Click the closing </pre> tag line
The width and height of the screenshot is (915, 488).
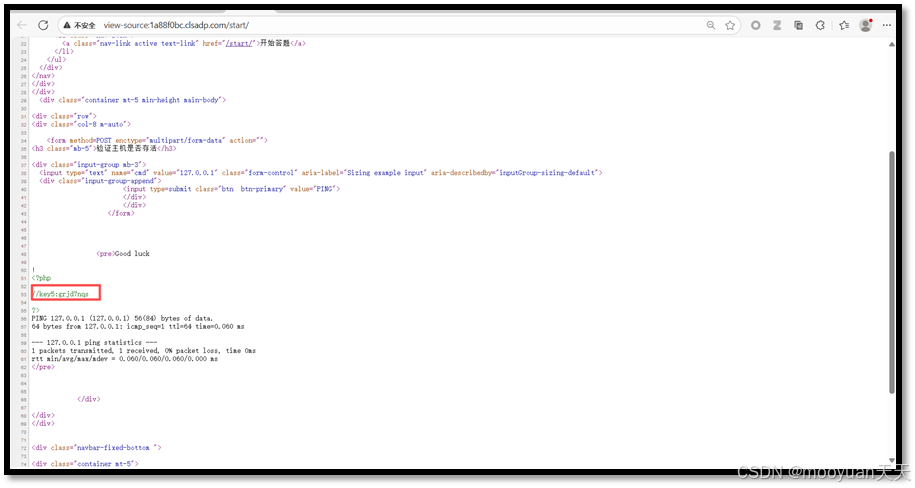tap(43, 367)
